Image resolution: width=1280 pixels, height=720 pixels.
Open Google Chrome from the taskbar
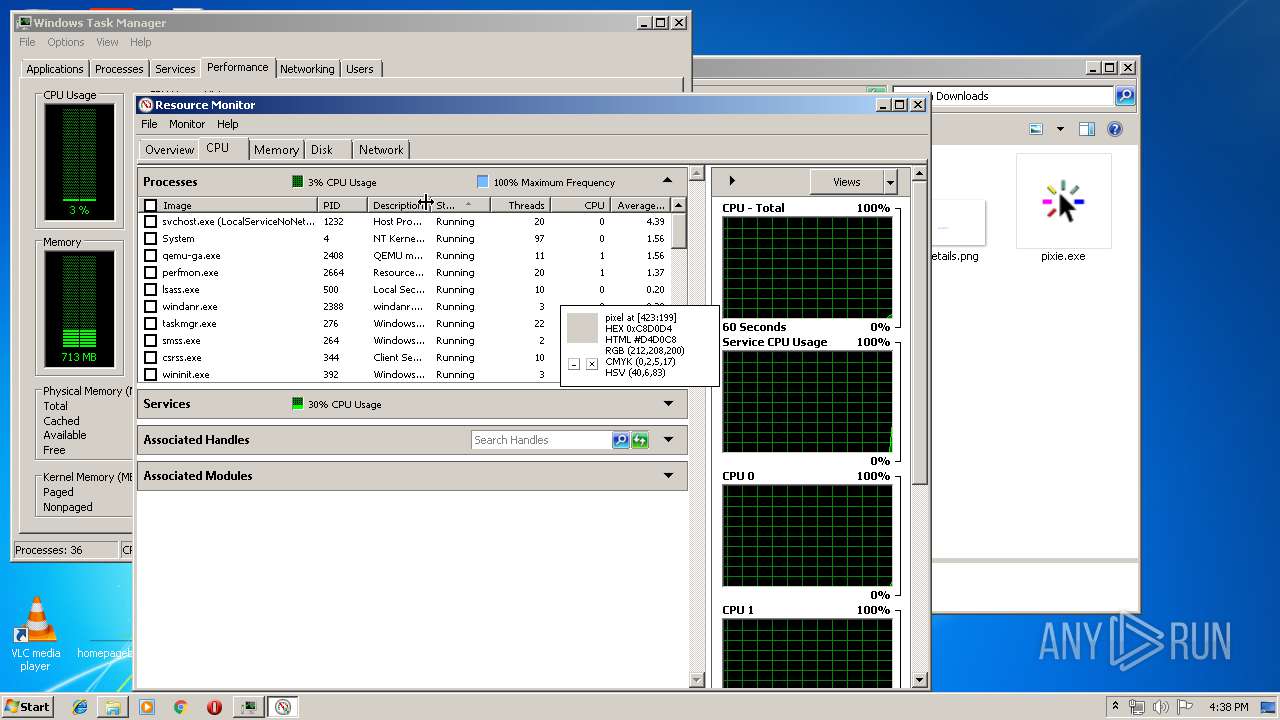[x=181, y=707]
